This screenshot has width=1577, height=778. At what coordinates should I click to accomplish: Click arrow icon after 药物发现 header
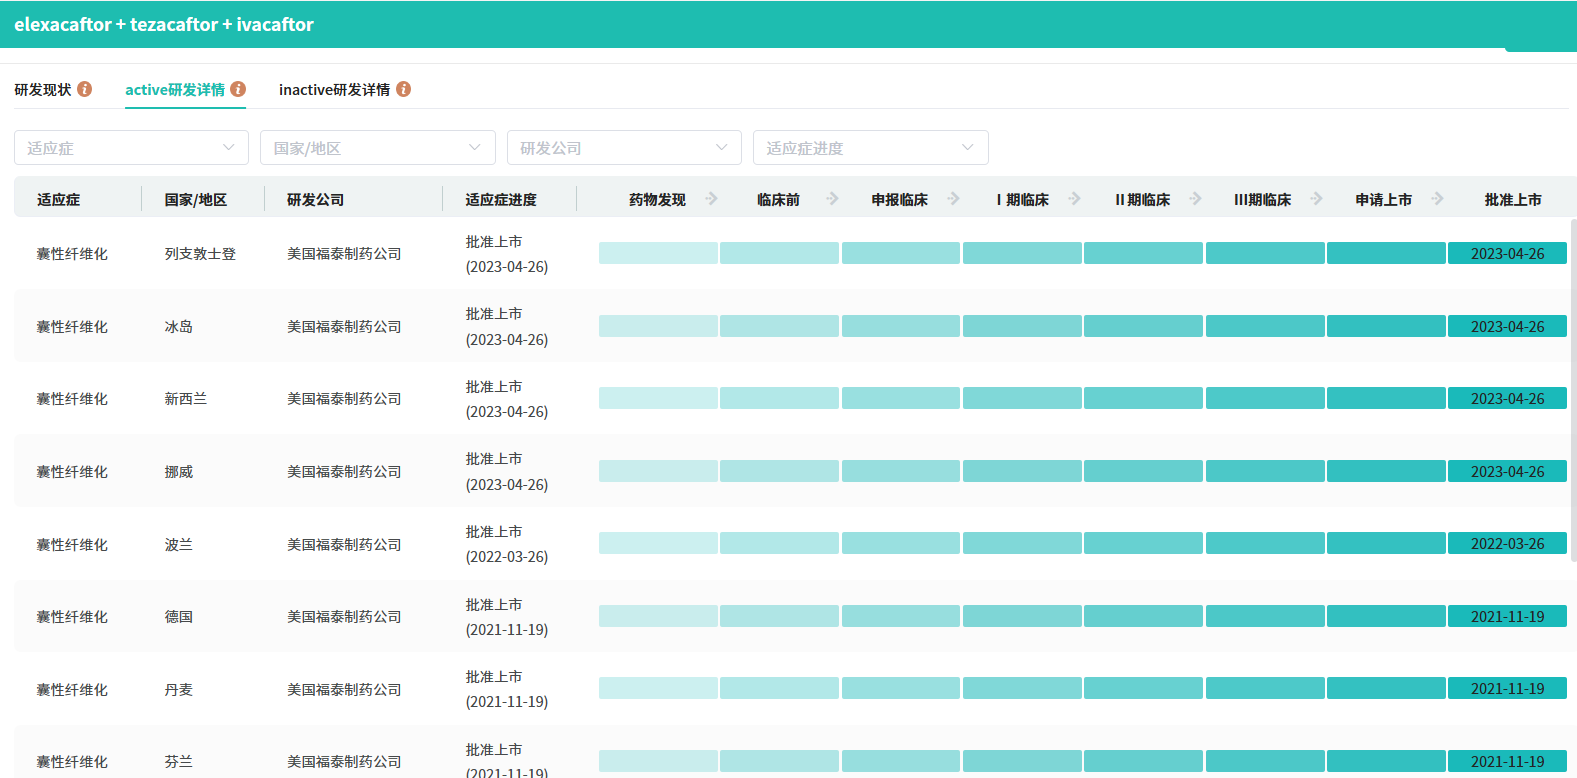pos(711,199)
